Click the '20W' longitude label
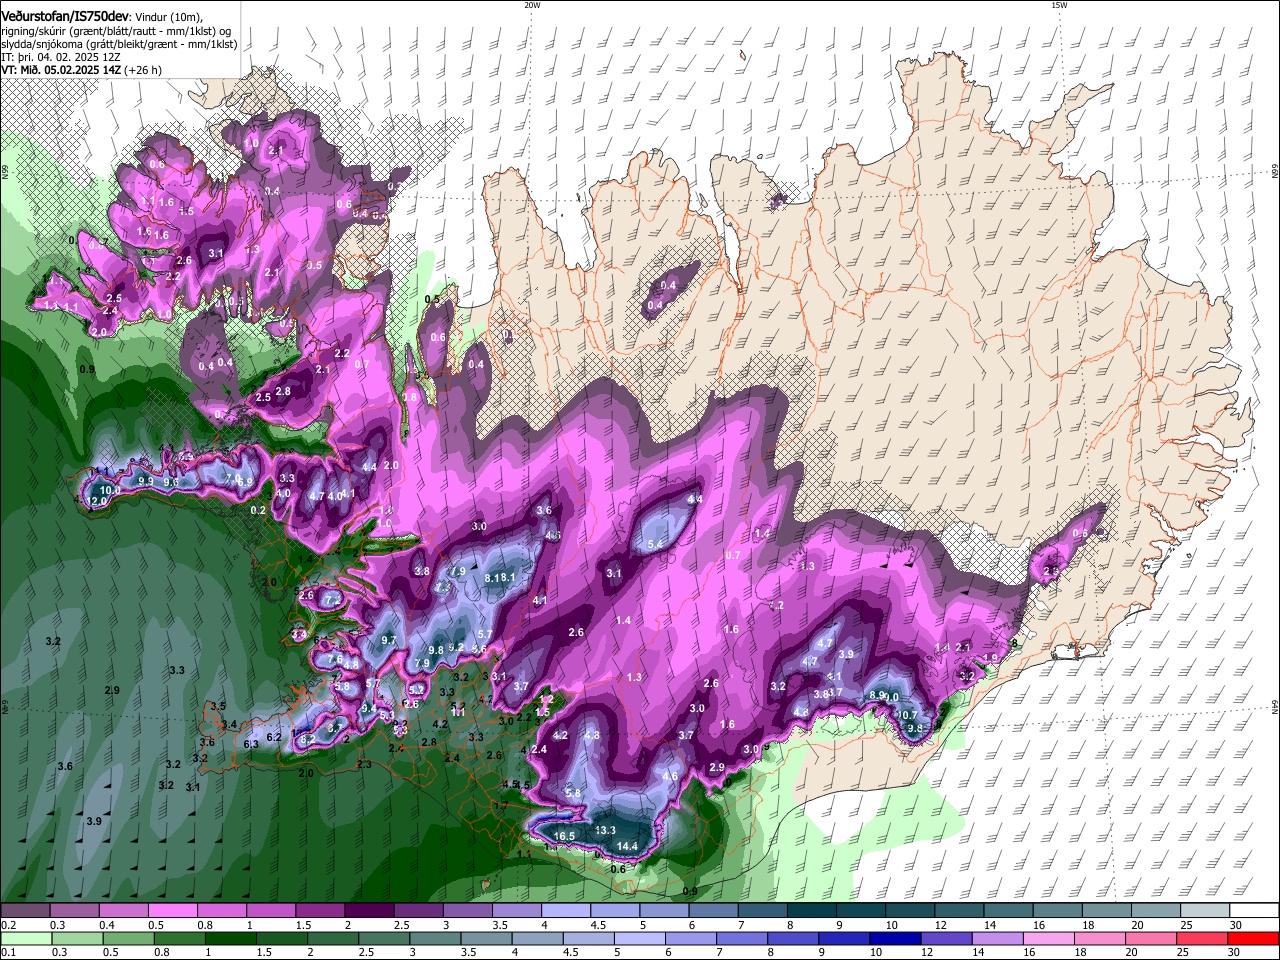The height and width of the screenshot is (960, 1280). (532, 5)
